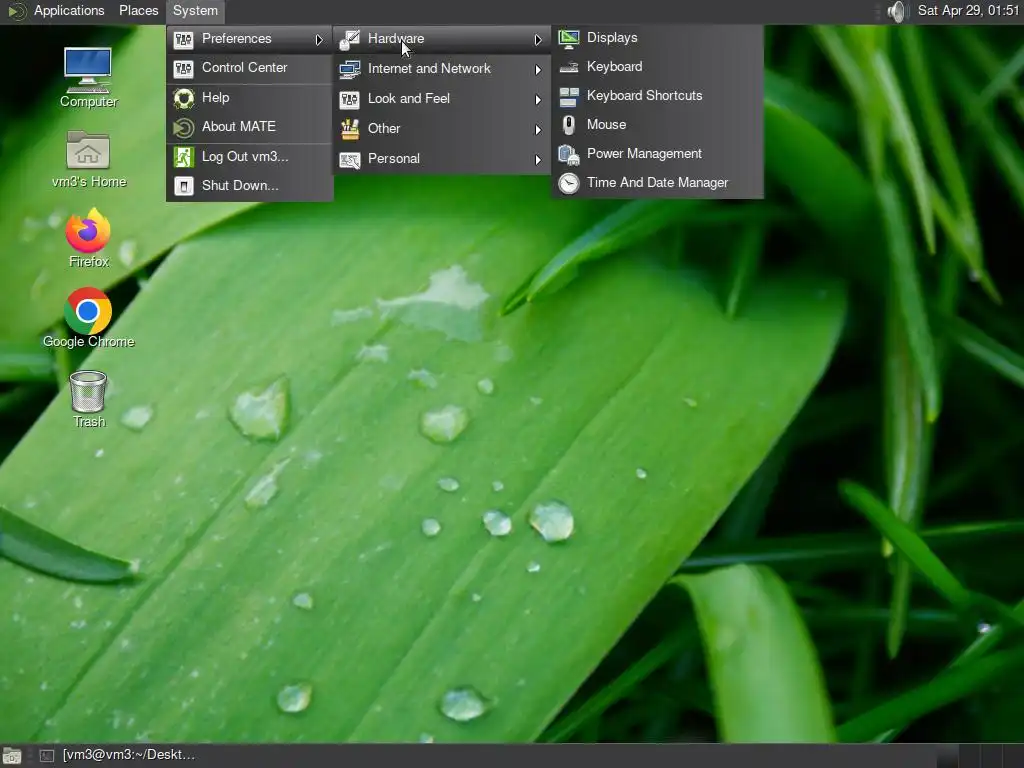The width and height of the screenshot is (1024, 768).
Task: Click the Displays monitor icon
Action: [x=568, y=39]
